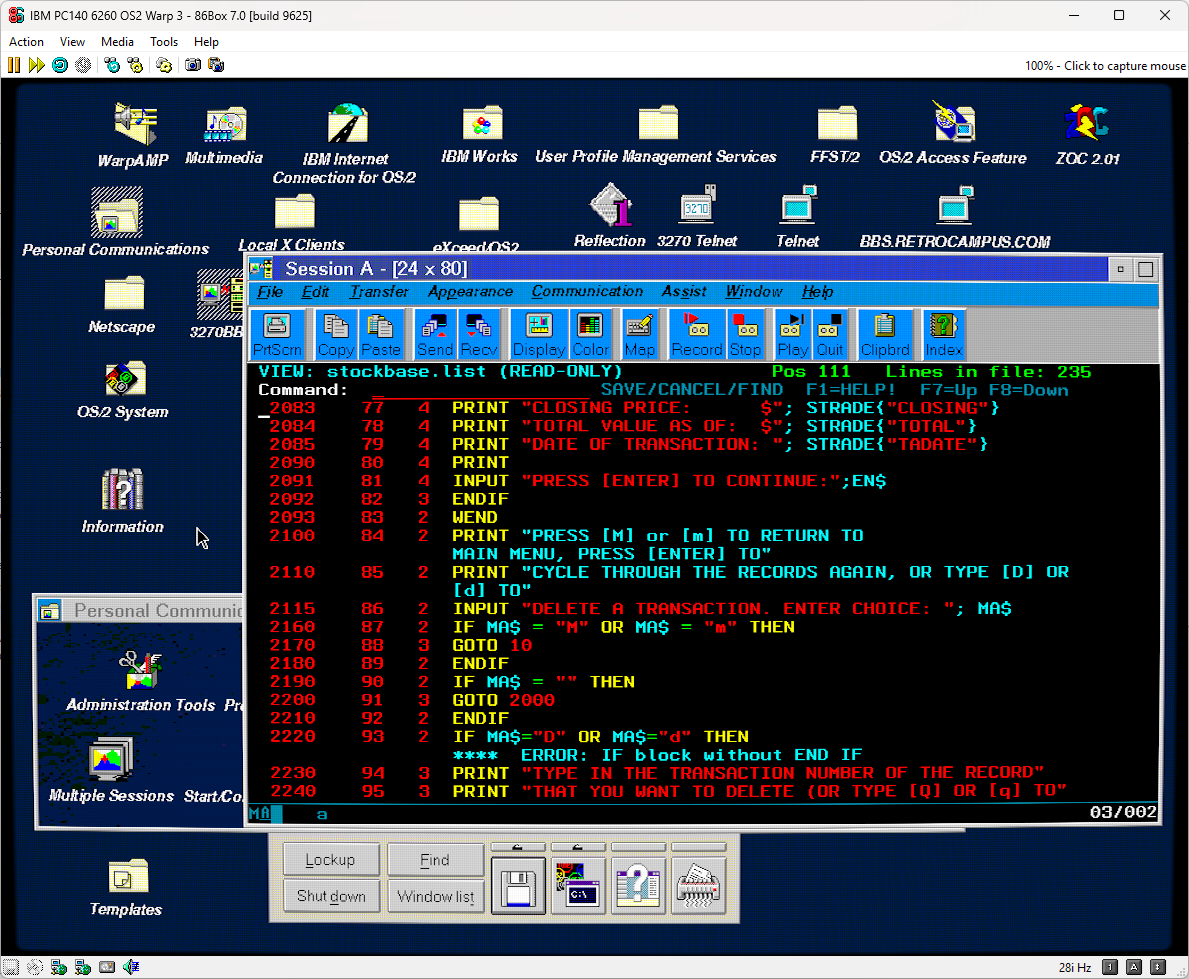Screen dimensions: 1189x979
Task: Start macro Record toolbar icon
Action: [x=697, y=334]
